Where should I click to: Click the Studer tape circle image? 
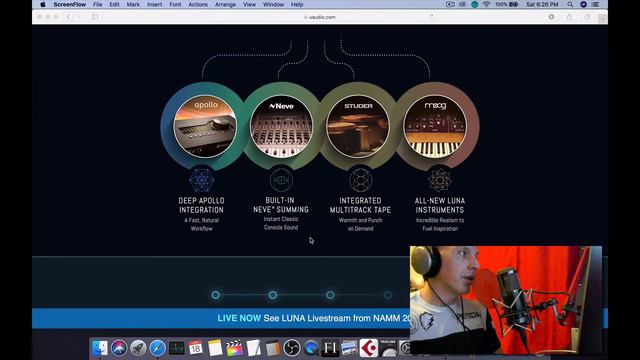pos(358,127)
